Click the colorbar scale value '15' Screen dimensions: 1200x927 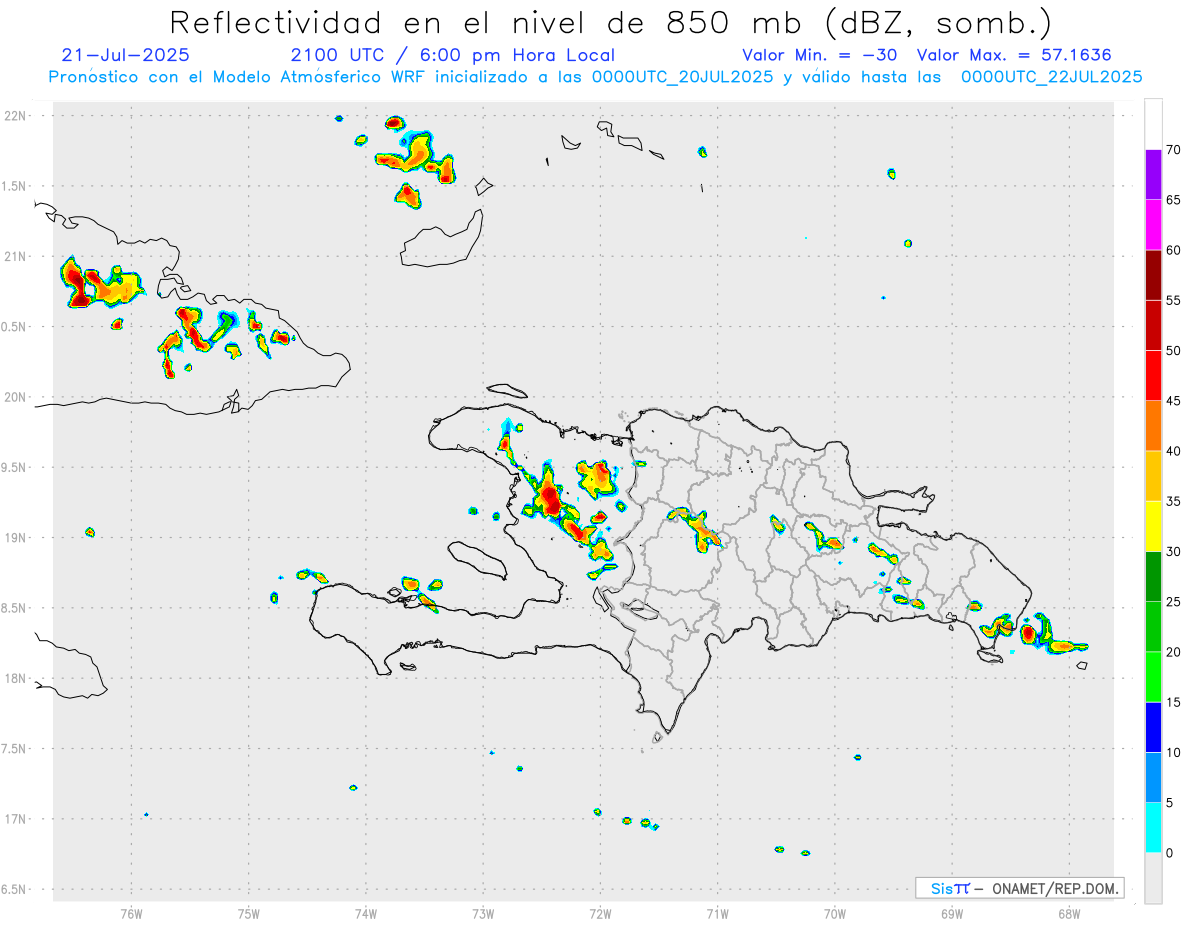(1174, 702)
